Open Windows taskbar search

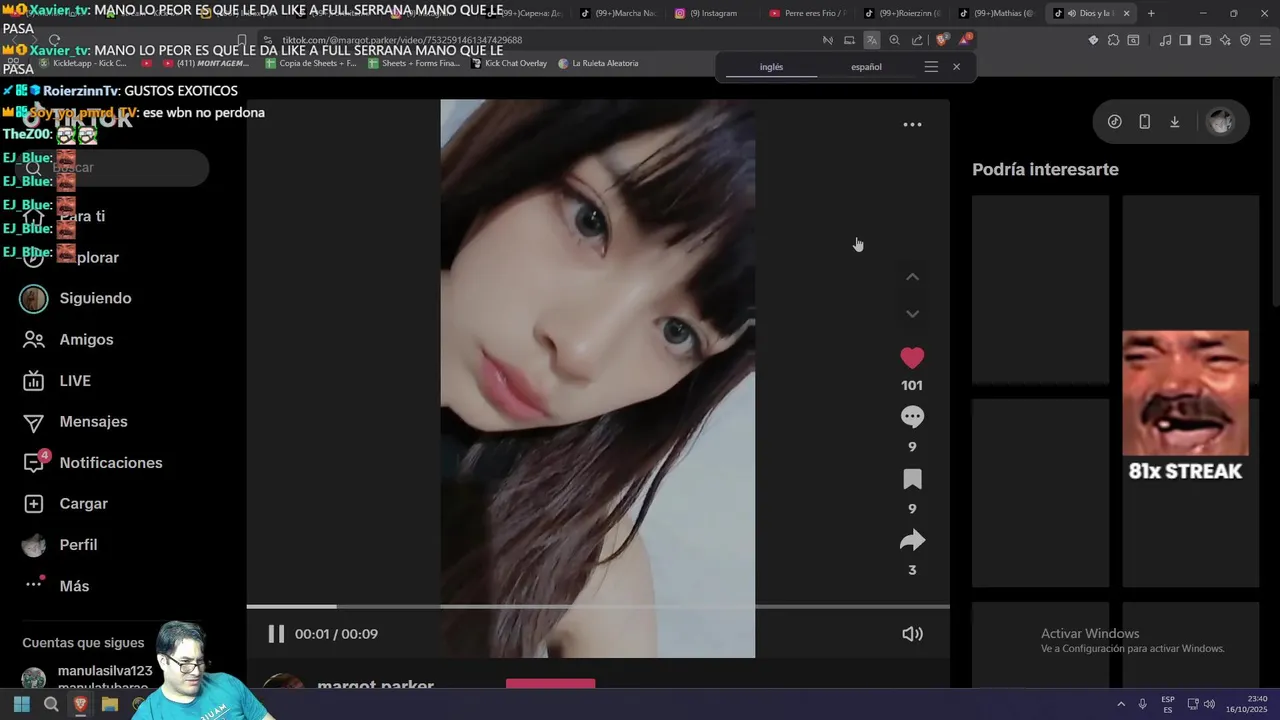pyautogui.click(x=51, y=705)
